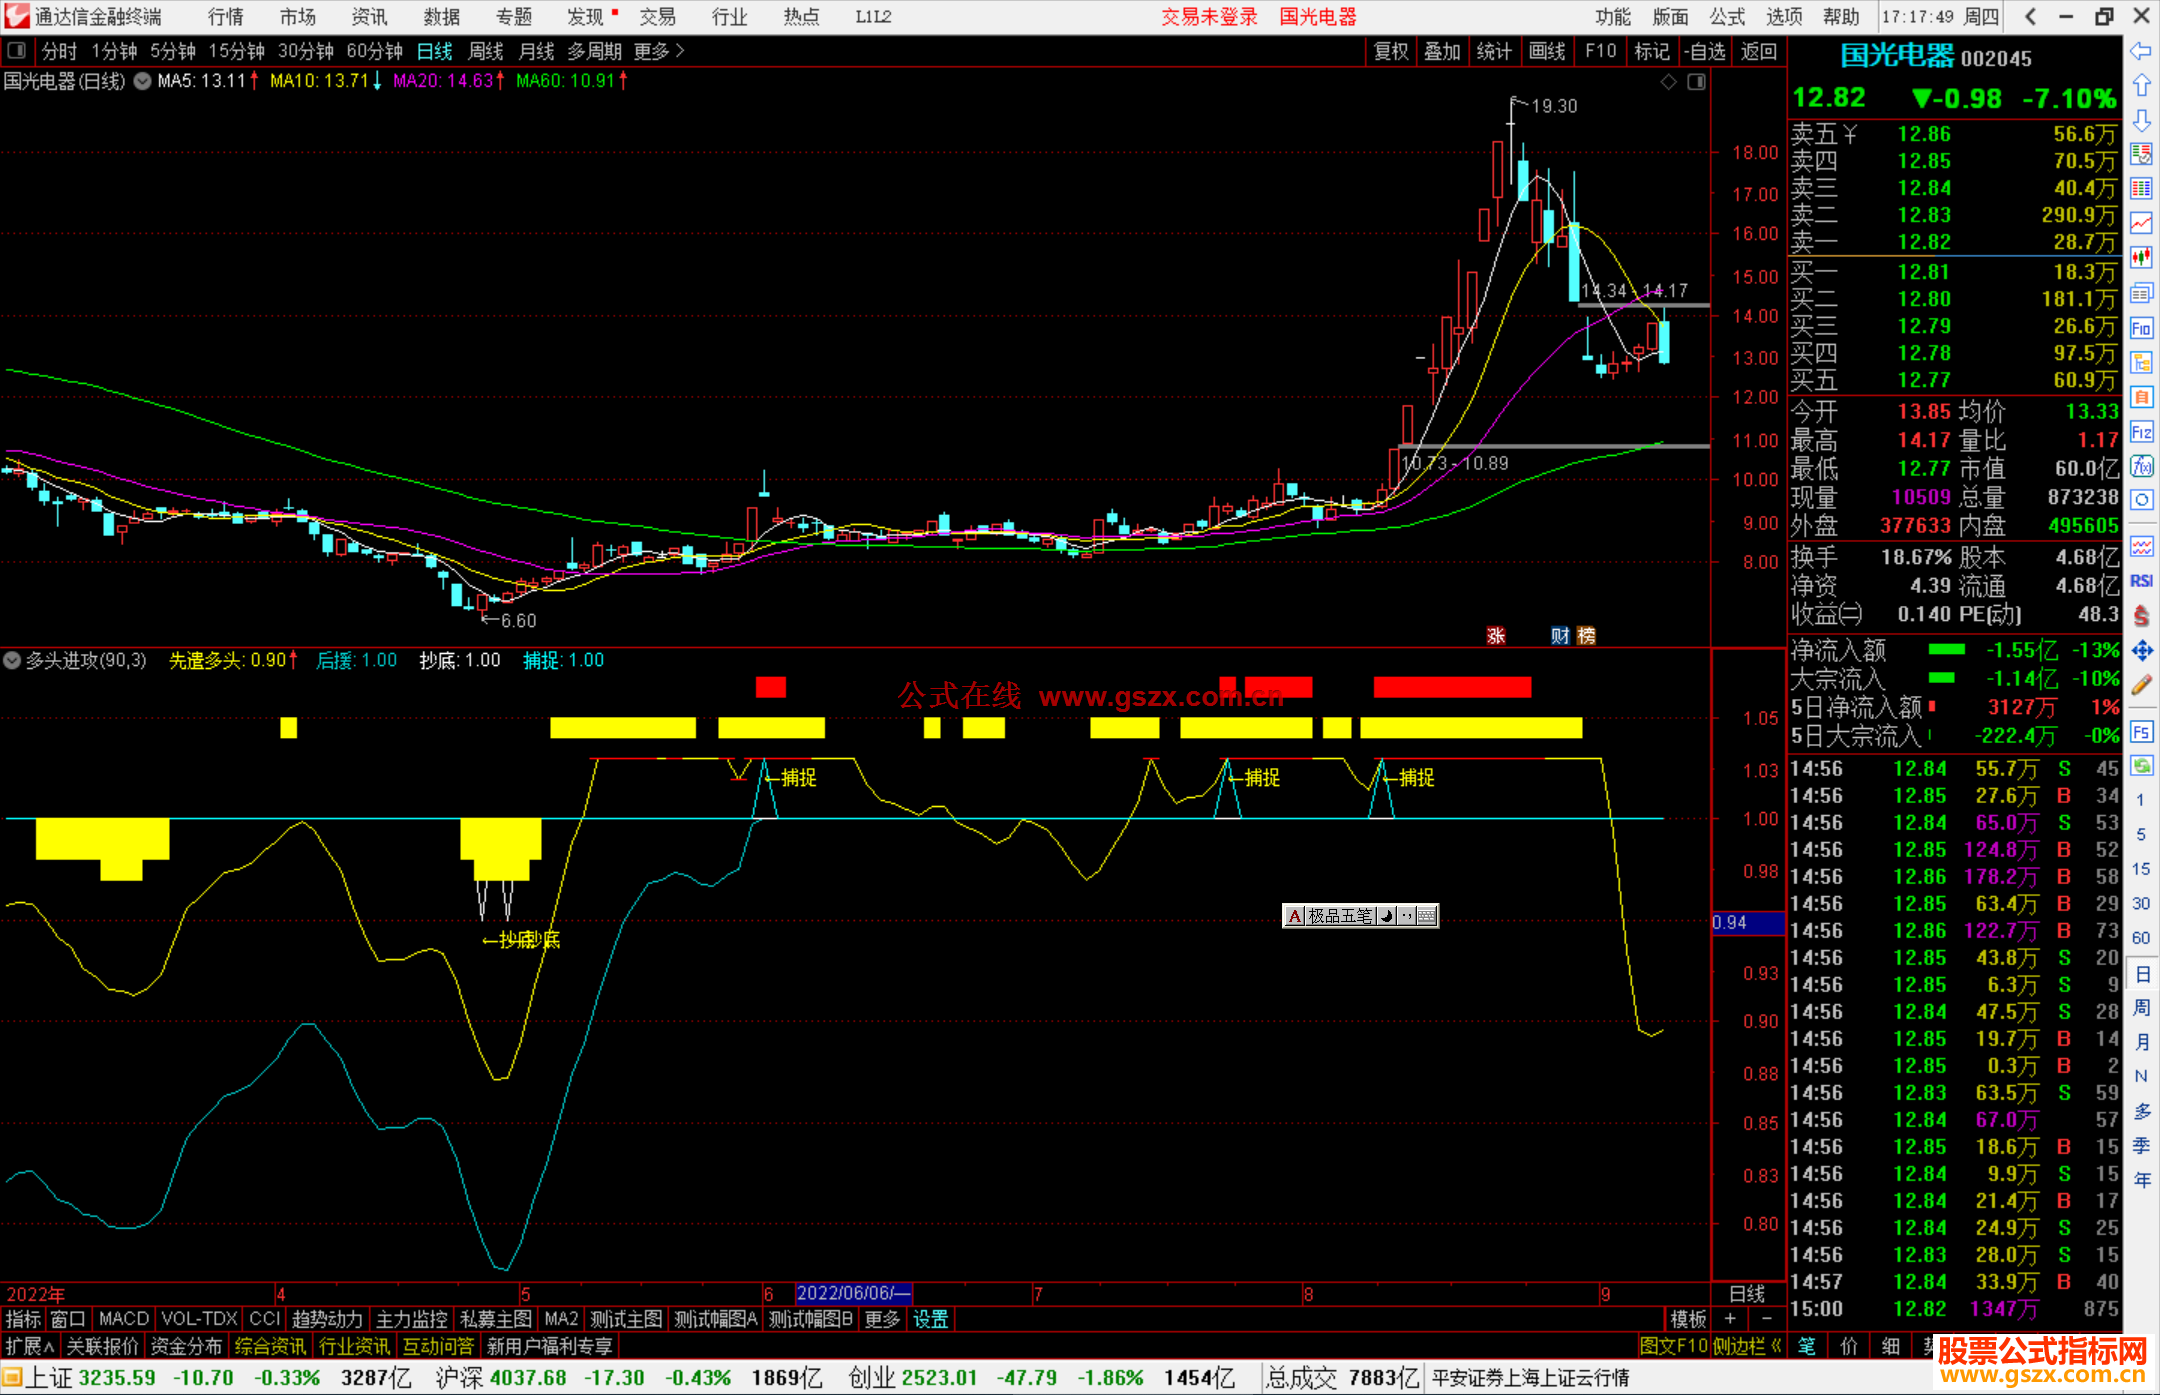Click the 画线 drawing button
The height and width of the screenshot is (1395, 2160).
[1547, 51]
